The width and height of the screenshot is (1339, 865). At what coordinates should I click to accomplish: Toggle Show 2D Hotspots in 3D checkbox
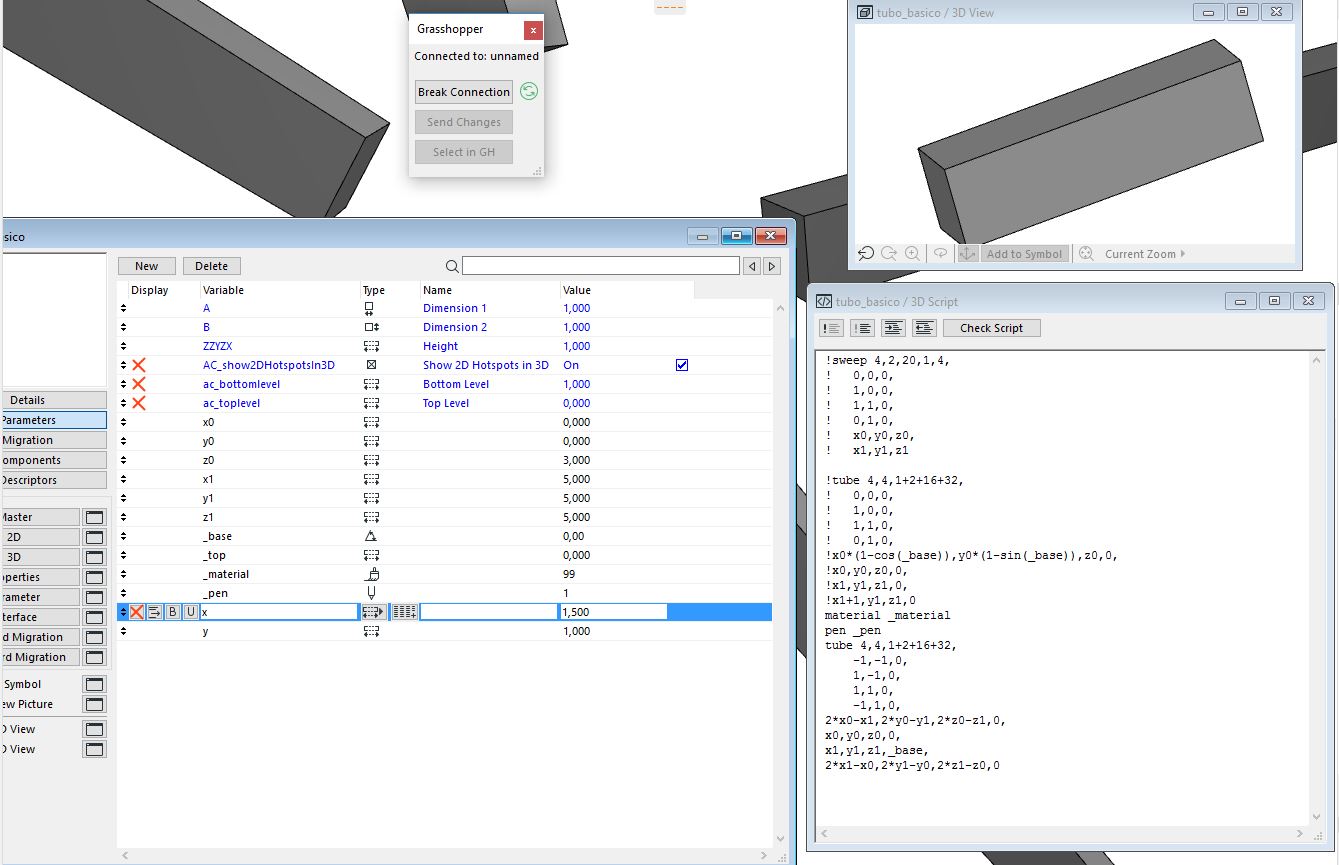(x=682, y=365)
